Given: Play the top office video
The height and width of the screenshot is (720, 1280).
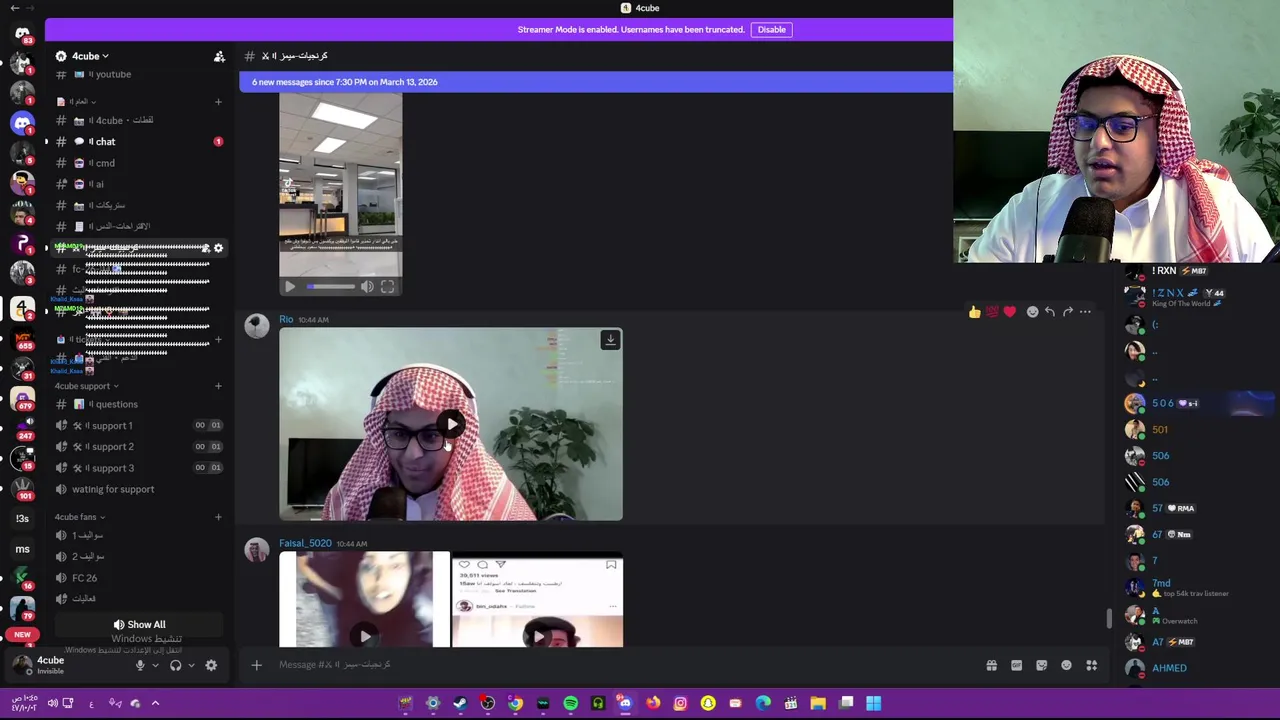Looking at the screenshot, I should pos(290,287).
